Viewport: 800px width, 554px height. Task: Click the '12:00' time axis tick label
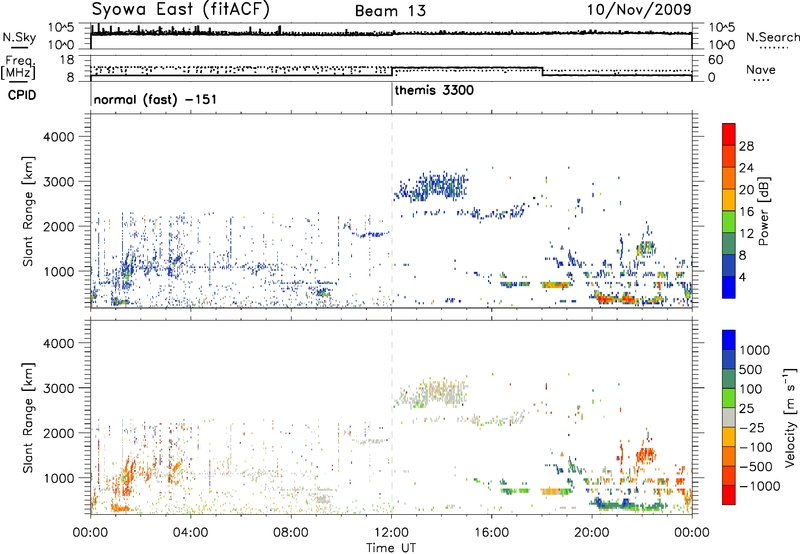[391, 533]
